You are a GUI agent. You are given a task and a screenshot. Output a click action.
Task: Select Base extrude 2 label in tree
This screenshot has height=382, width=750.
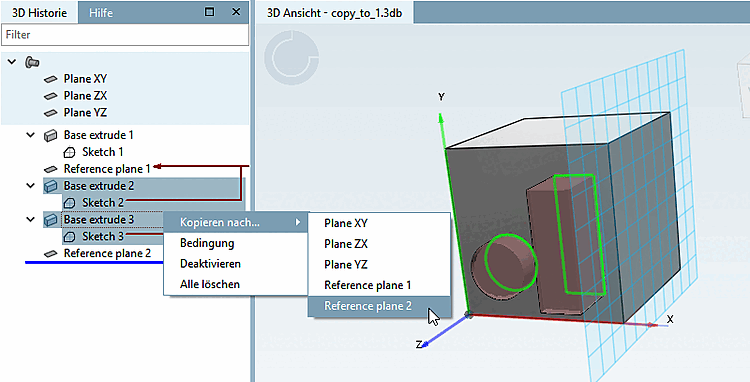[x=99, y=186]
